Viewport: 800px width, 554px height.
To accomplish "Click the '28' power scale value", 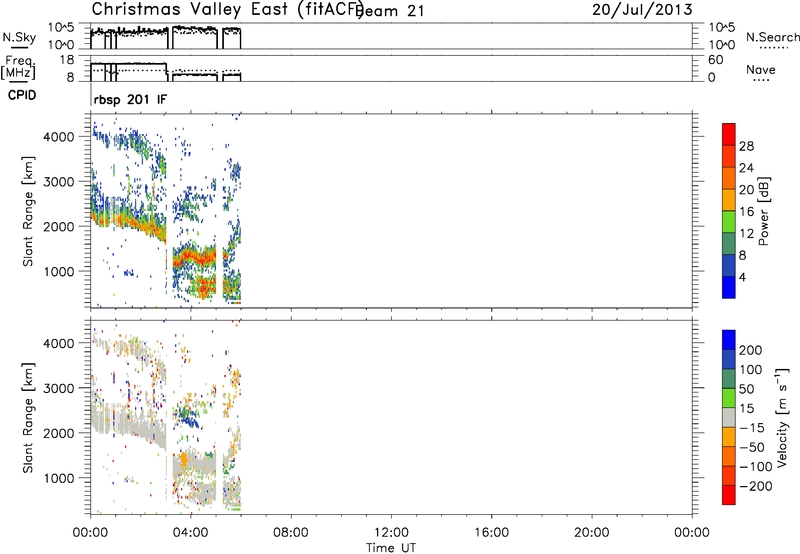I will point(746,146).
